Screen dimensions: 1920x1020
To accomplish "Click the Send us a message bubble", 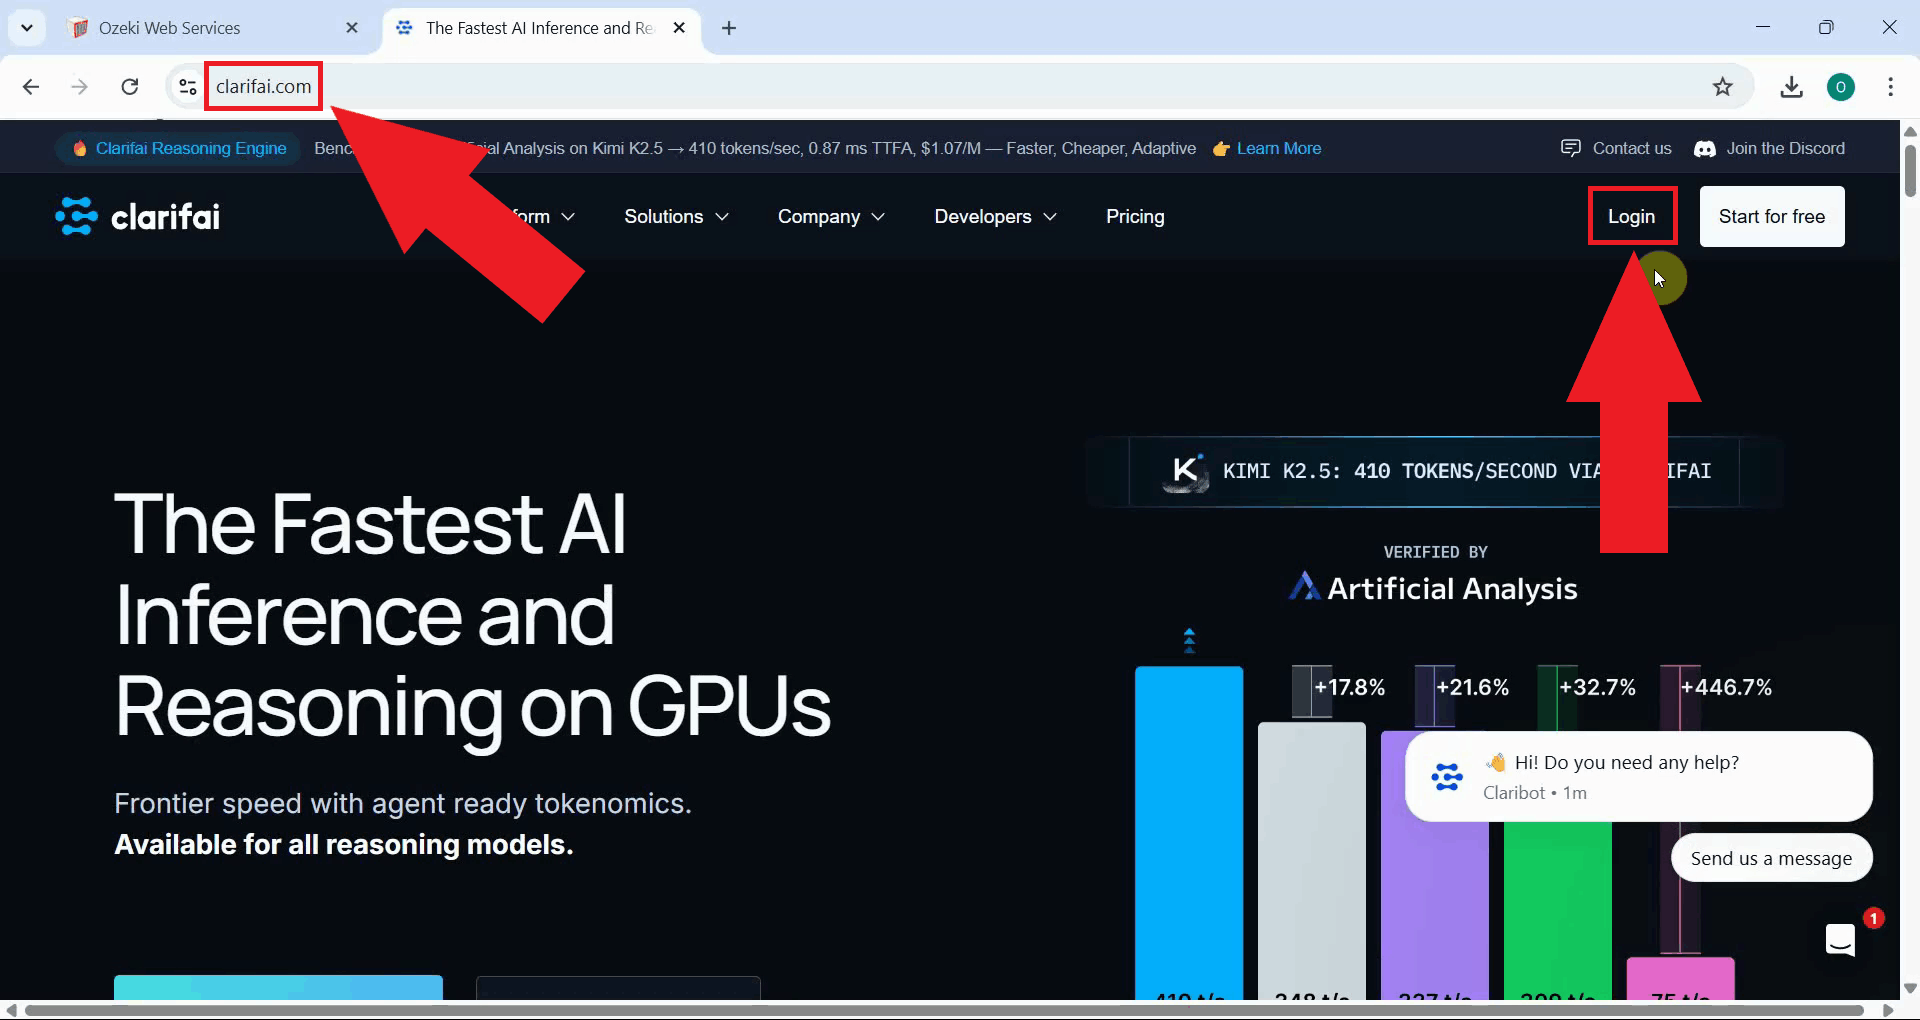I will click(x=1772, y=857).
